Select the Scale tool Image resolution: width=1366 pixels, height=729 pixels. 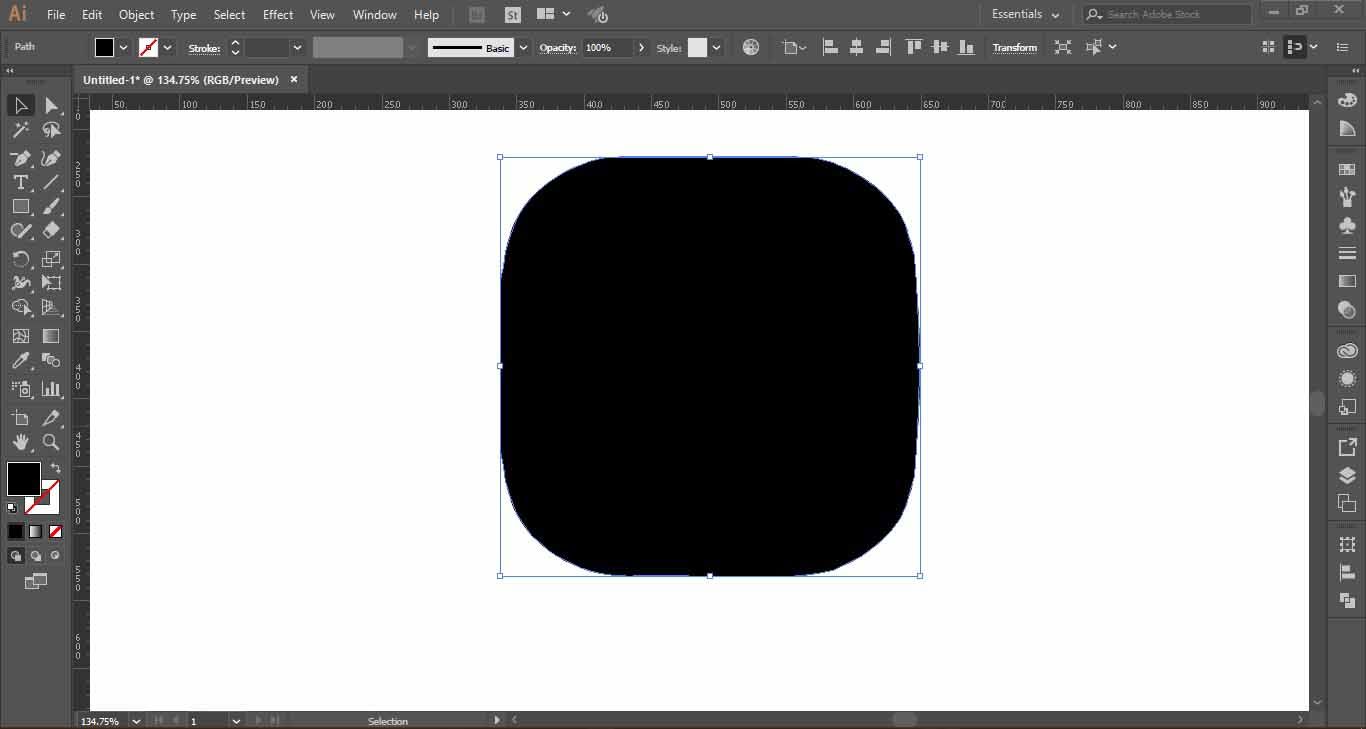[51, 259]
